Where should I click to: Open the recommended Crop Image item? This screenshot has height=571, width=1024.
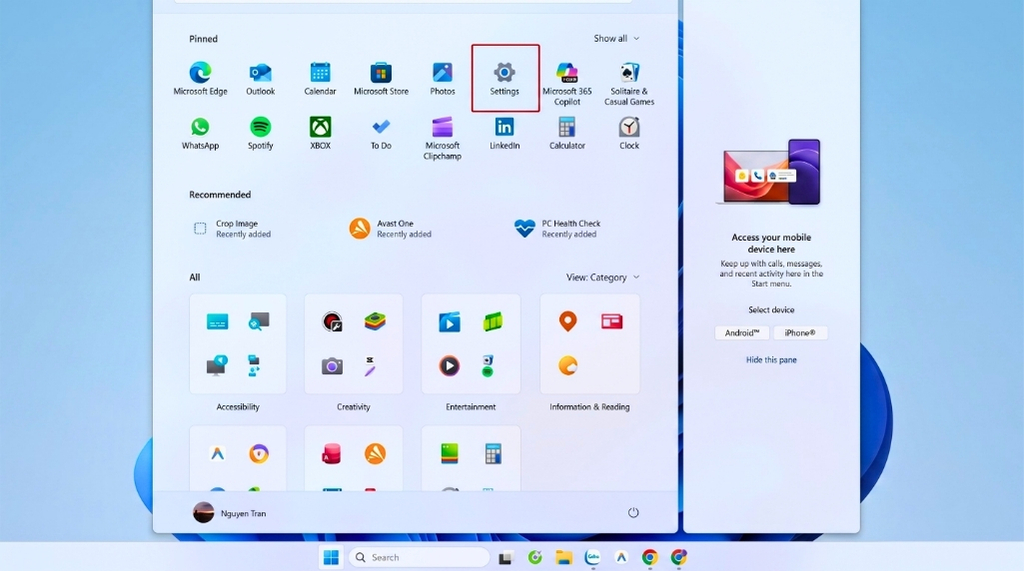[232, 229]
